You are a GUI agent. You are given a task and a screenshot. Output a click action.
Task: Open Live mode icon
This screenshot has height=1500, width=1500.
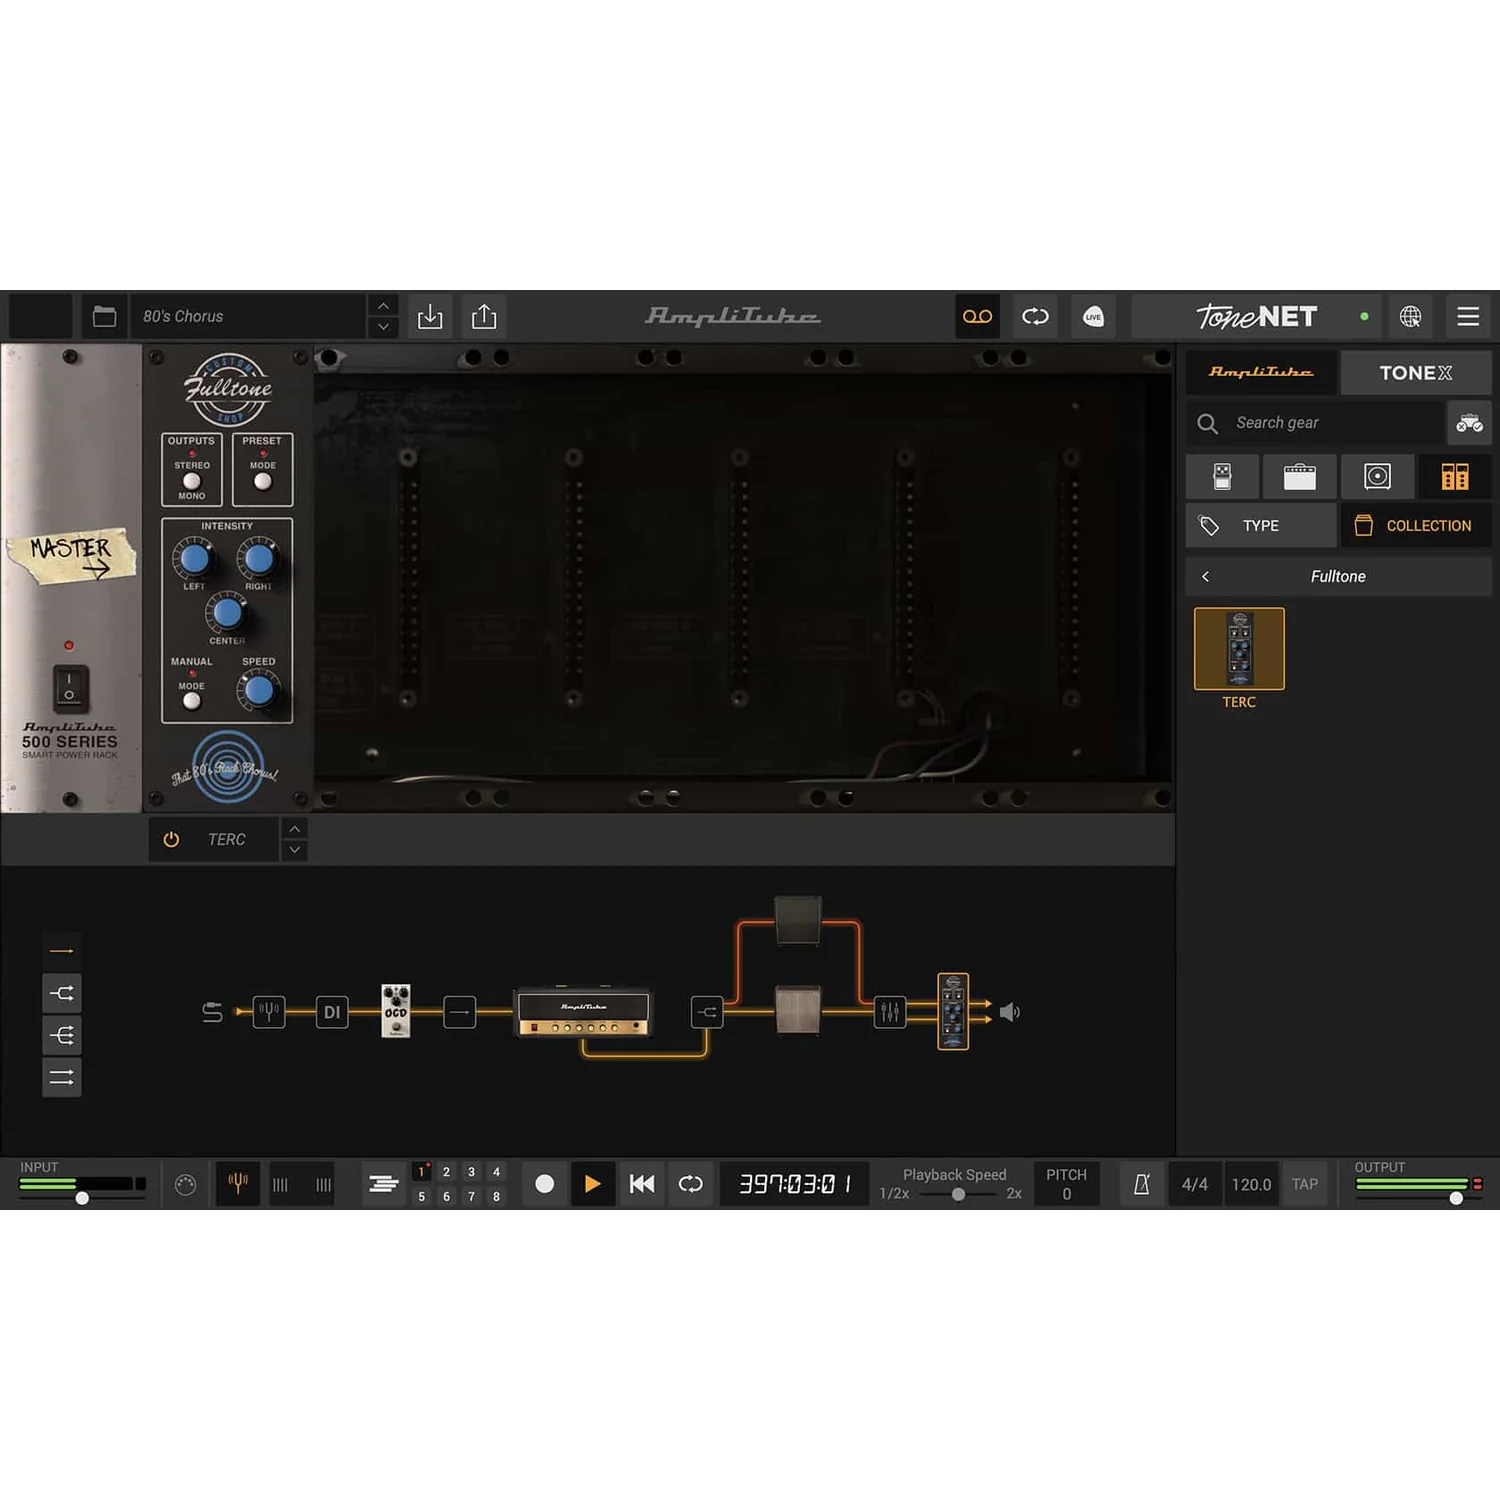pos(1093,316)
